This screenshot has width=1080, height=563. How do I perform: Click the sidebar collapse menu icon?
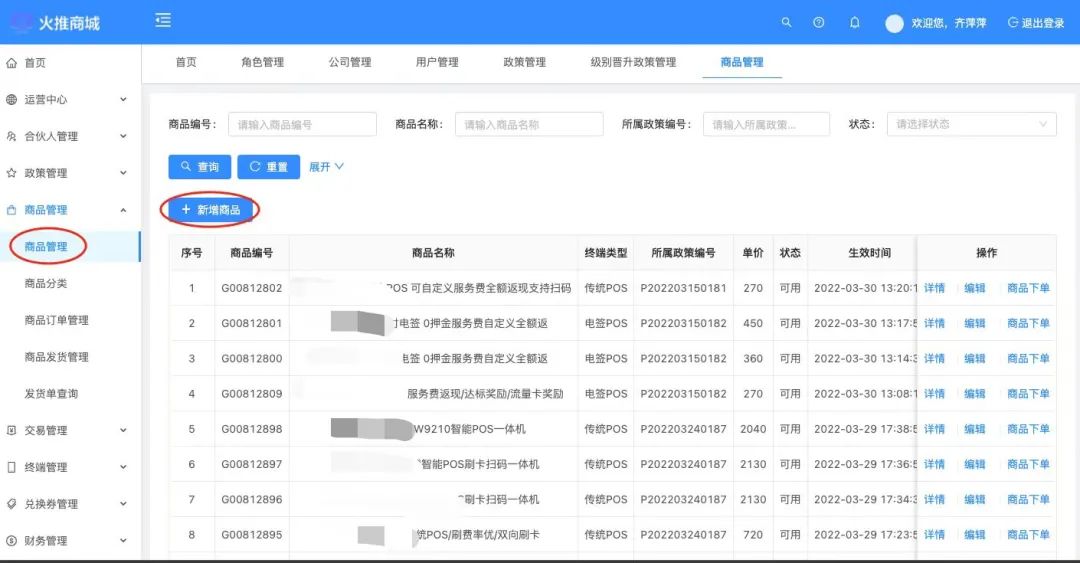(x=163, y=21)
